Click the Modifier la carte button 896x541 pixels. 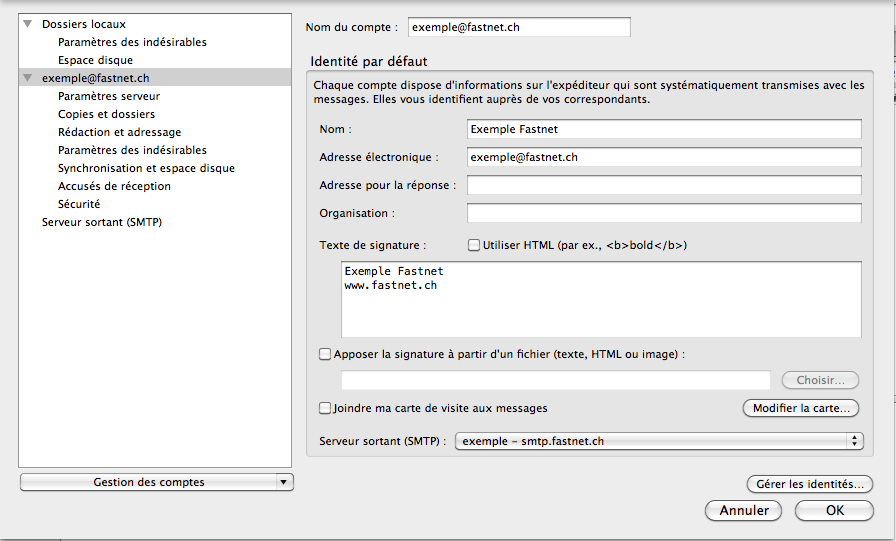point(801,408)
